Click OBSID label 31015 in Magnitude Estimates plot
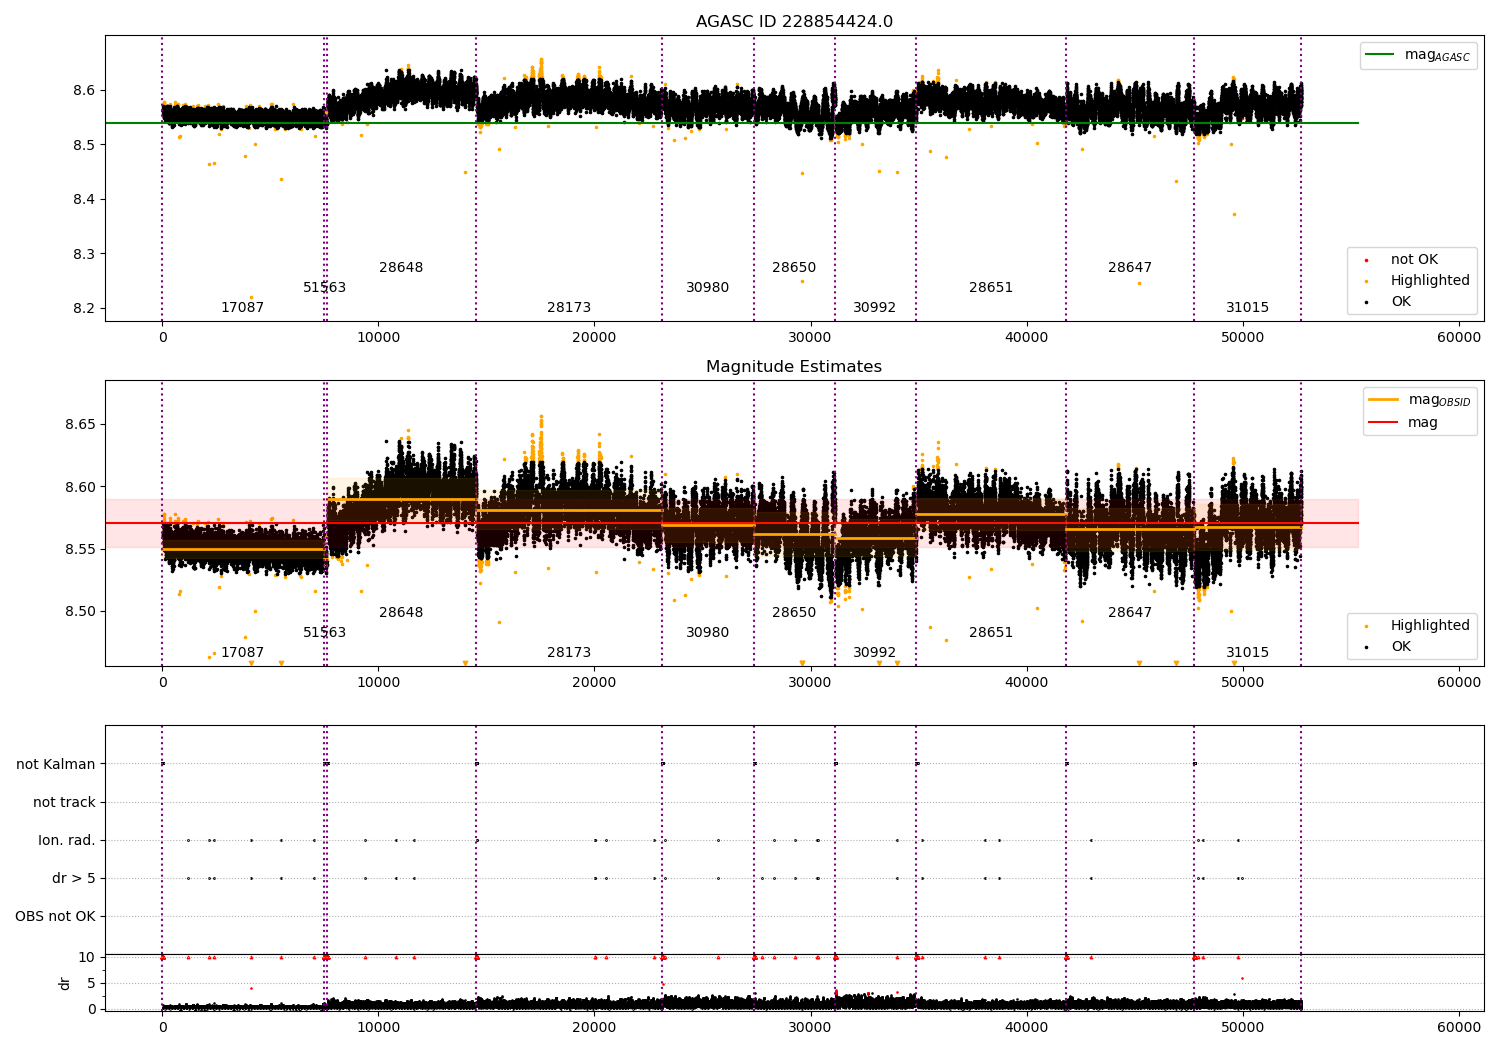Screen dimensions: 1500x1050 pyautogui.click(x=1248, y=653)
